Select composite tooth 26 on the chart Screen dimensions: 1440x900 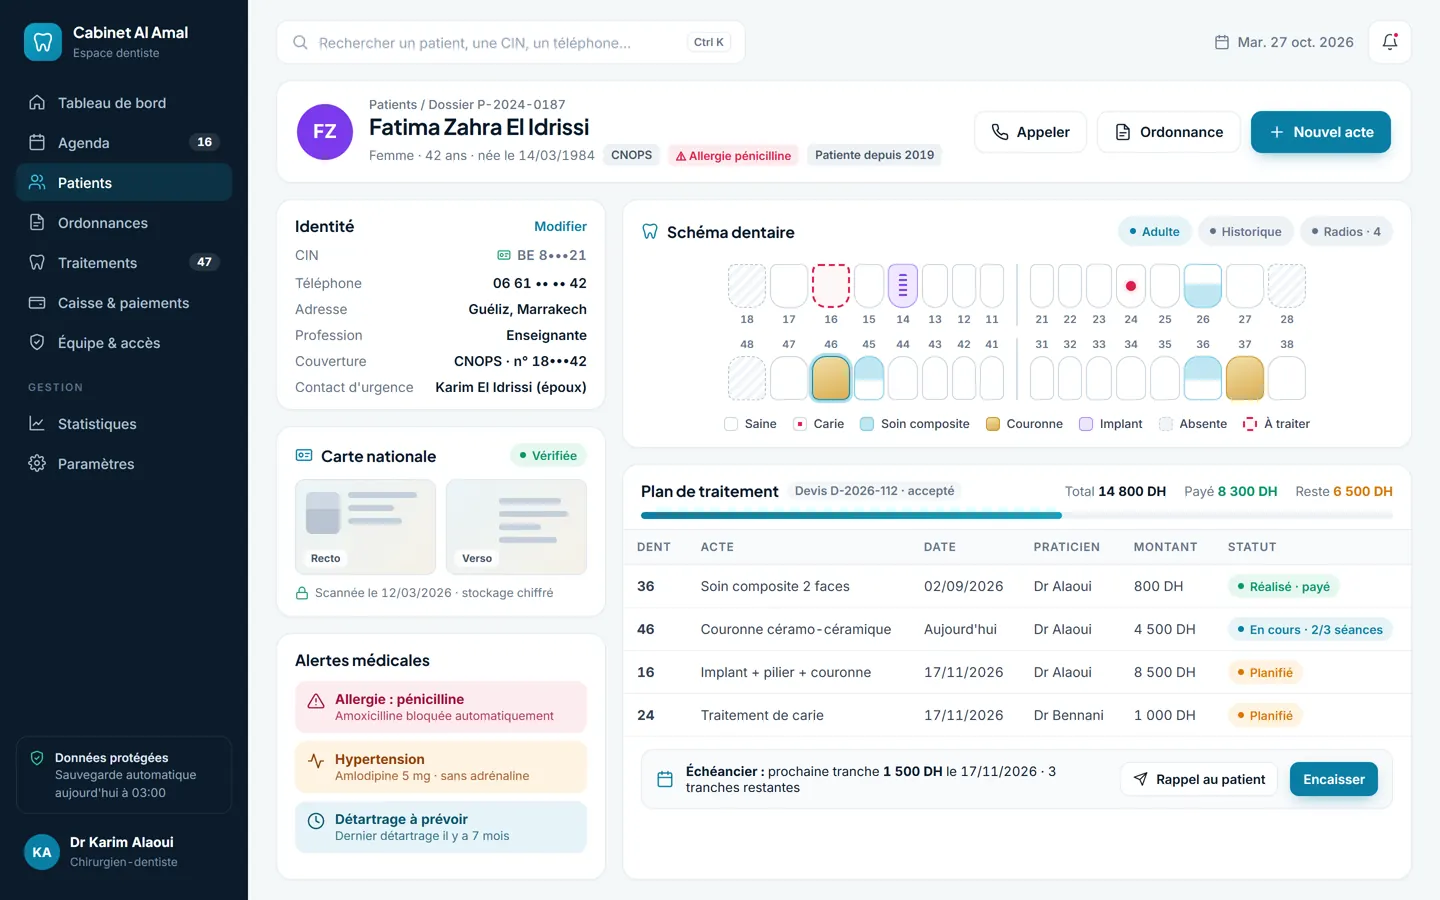(x=1203, y=286)
